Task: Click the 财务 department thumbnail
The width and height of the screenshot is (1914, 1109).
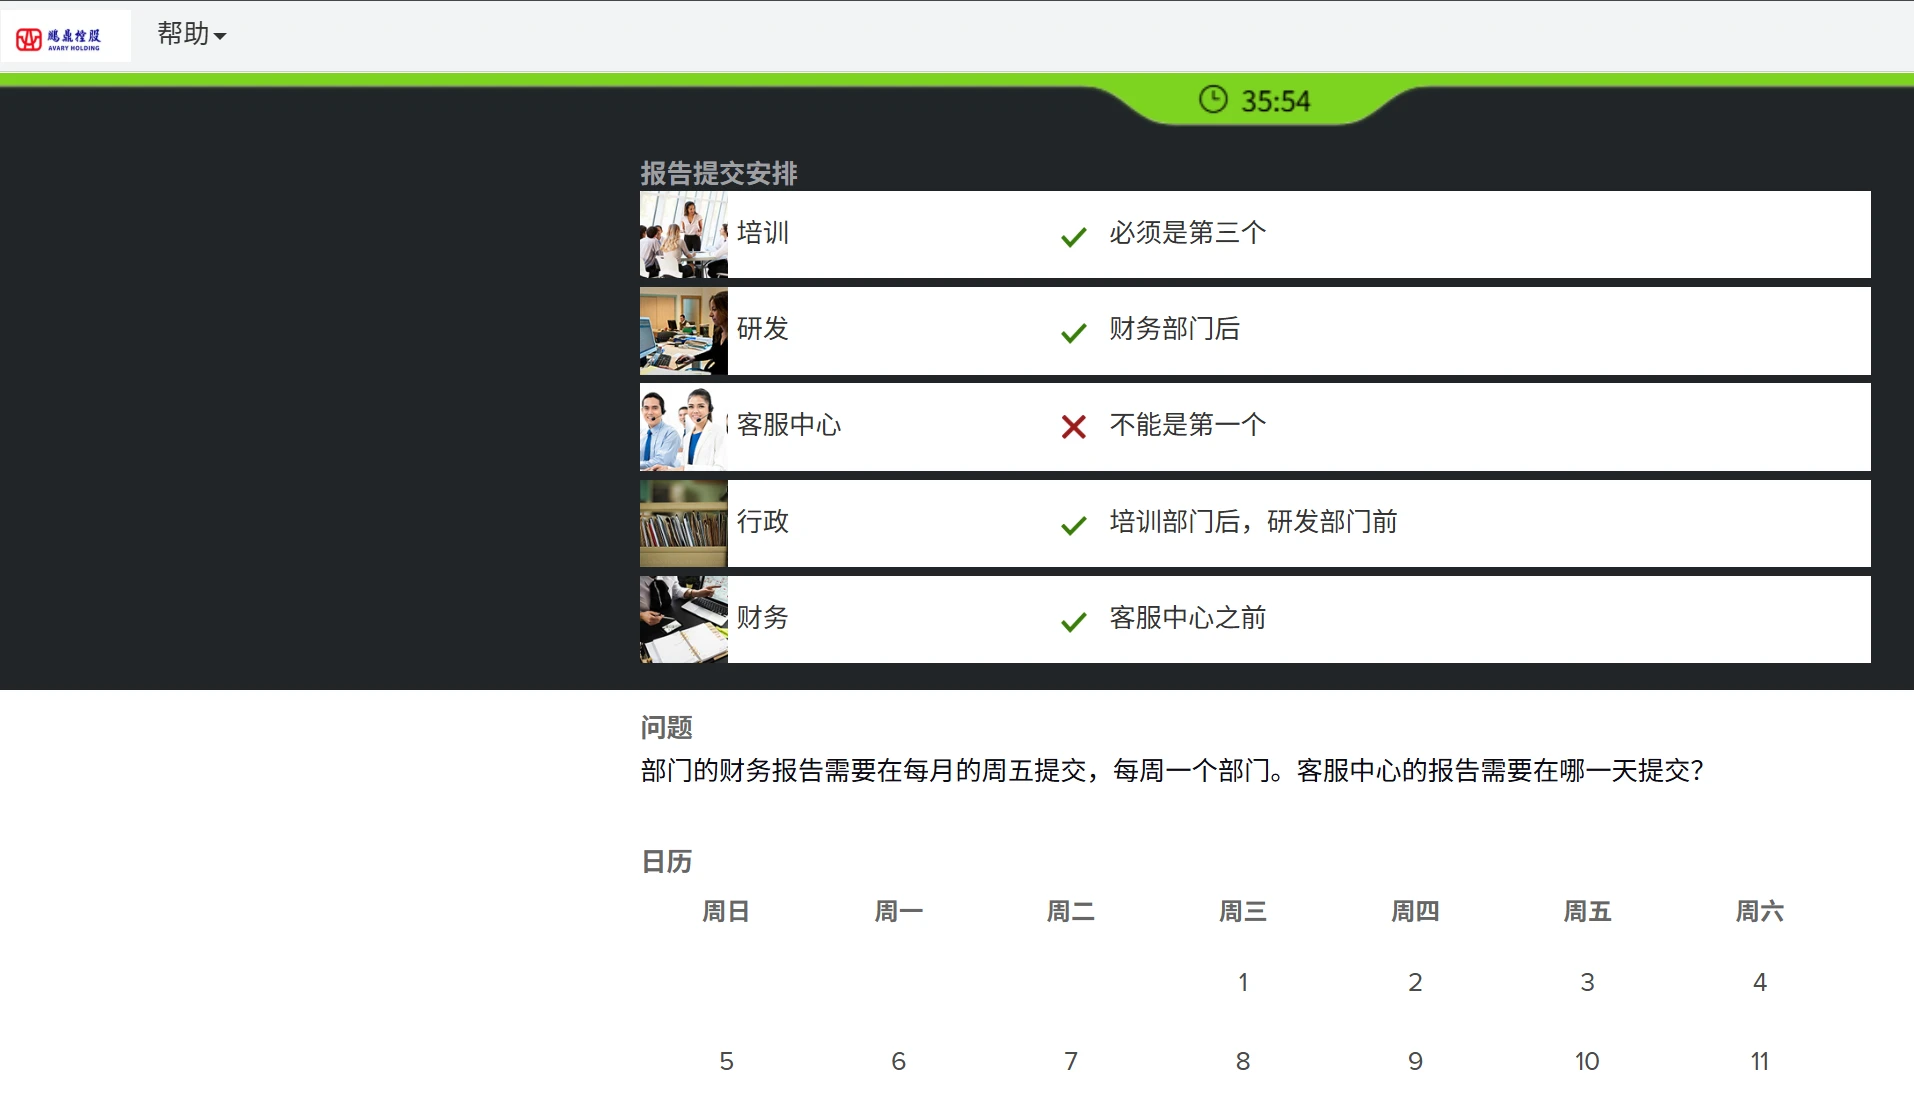Action: (x=684, y=620)
